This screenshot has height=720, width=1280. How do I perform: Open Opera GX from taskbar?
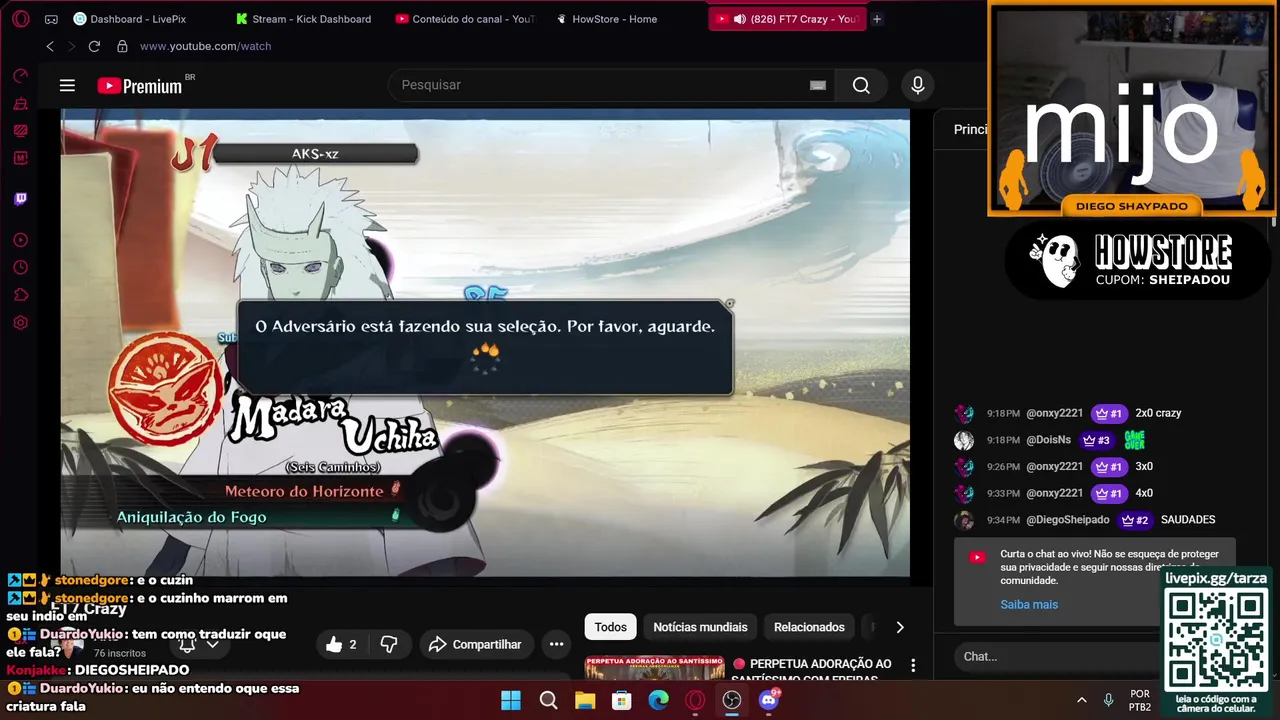pos(695,700)
